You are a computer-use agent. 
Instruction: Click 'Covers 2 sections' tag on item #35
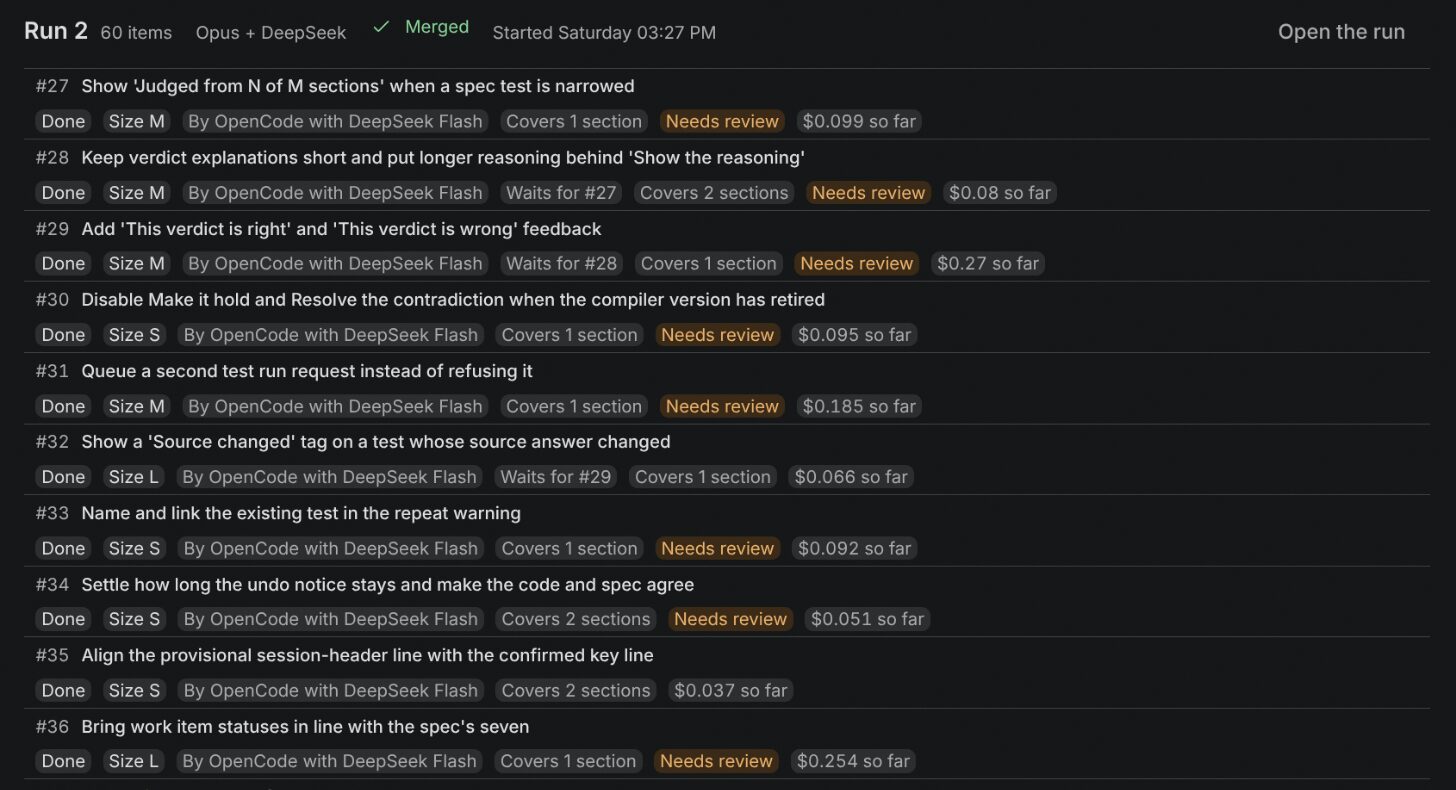576,690
